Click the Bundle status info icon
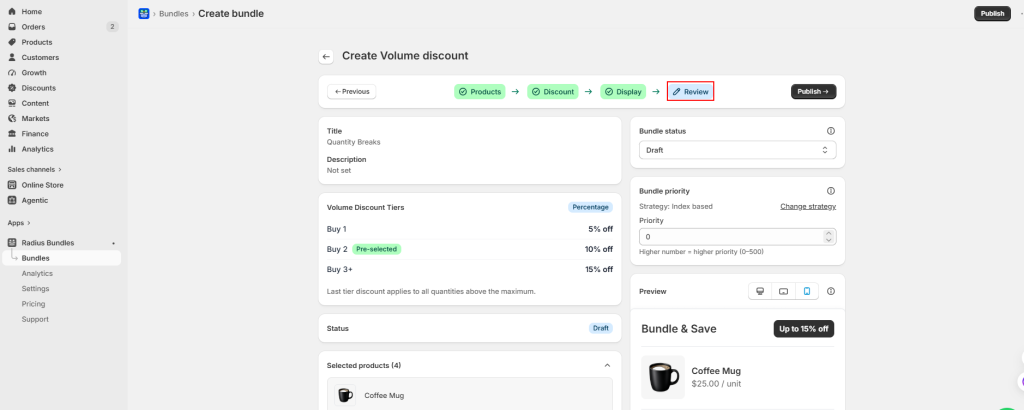 (831, 131)
